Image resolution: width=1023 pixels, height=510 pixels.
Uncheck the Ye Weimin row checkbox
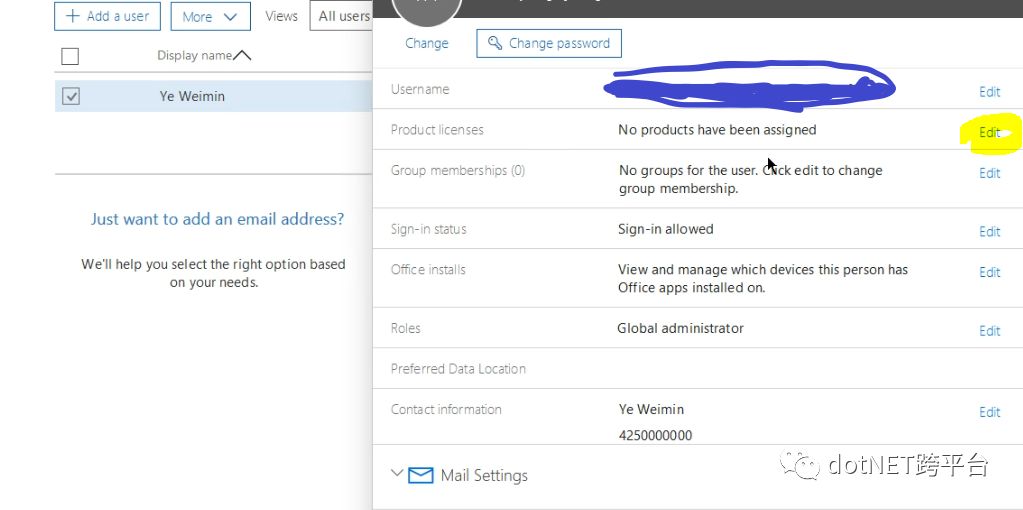tap(70, 96)
